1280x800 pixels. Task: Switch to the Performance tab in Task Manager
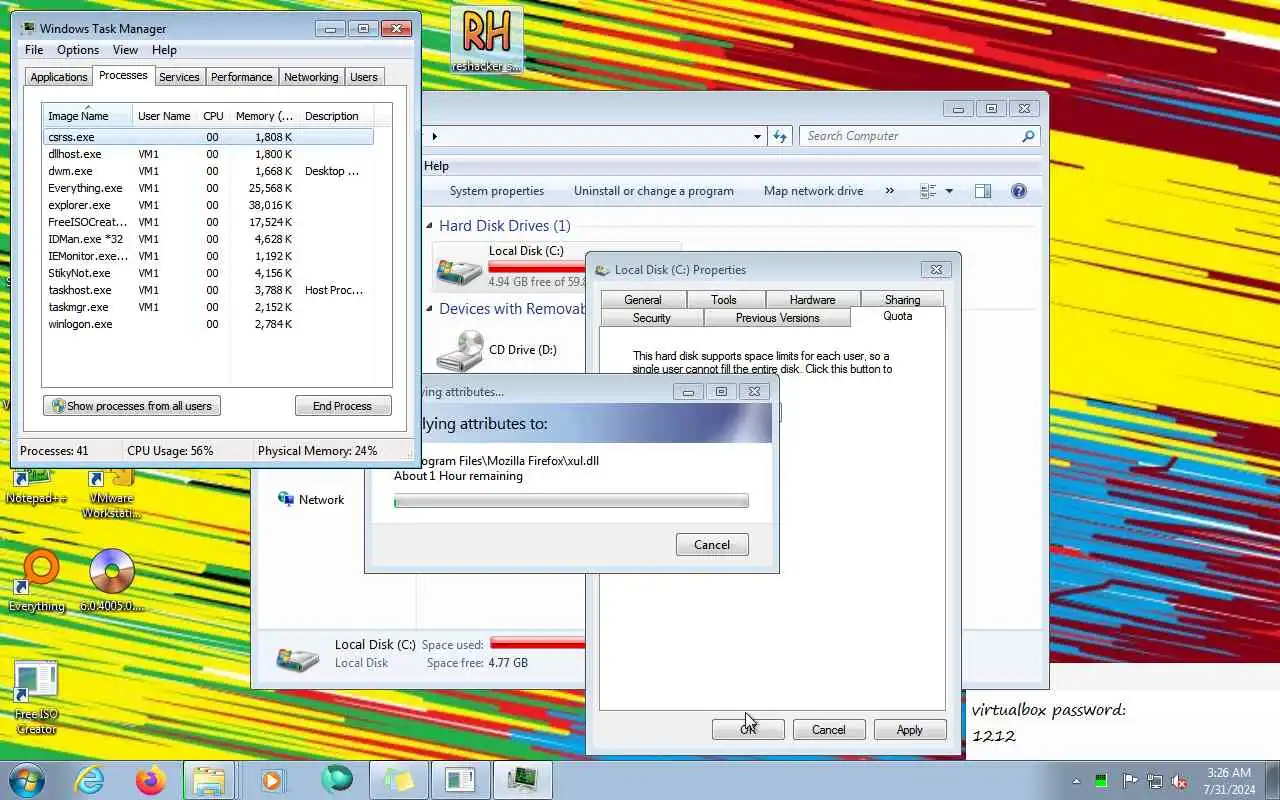pos(241,77)
